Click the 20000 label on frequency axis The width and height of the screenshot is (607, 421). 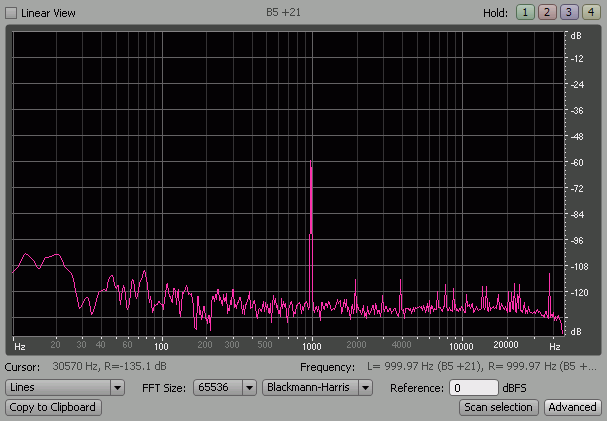click(506, 345)
